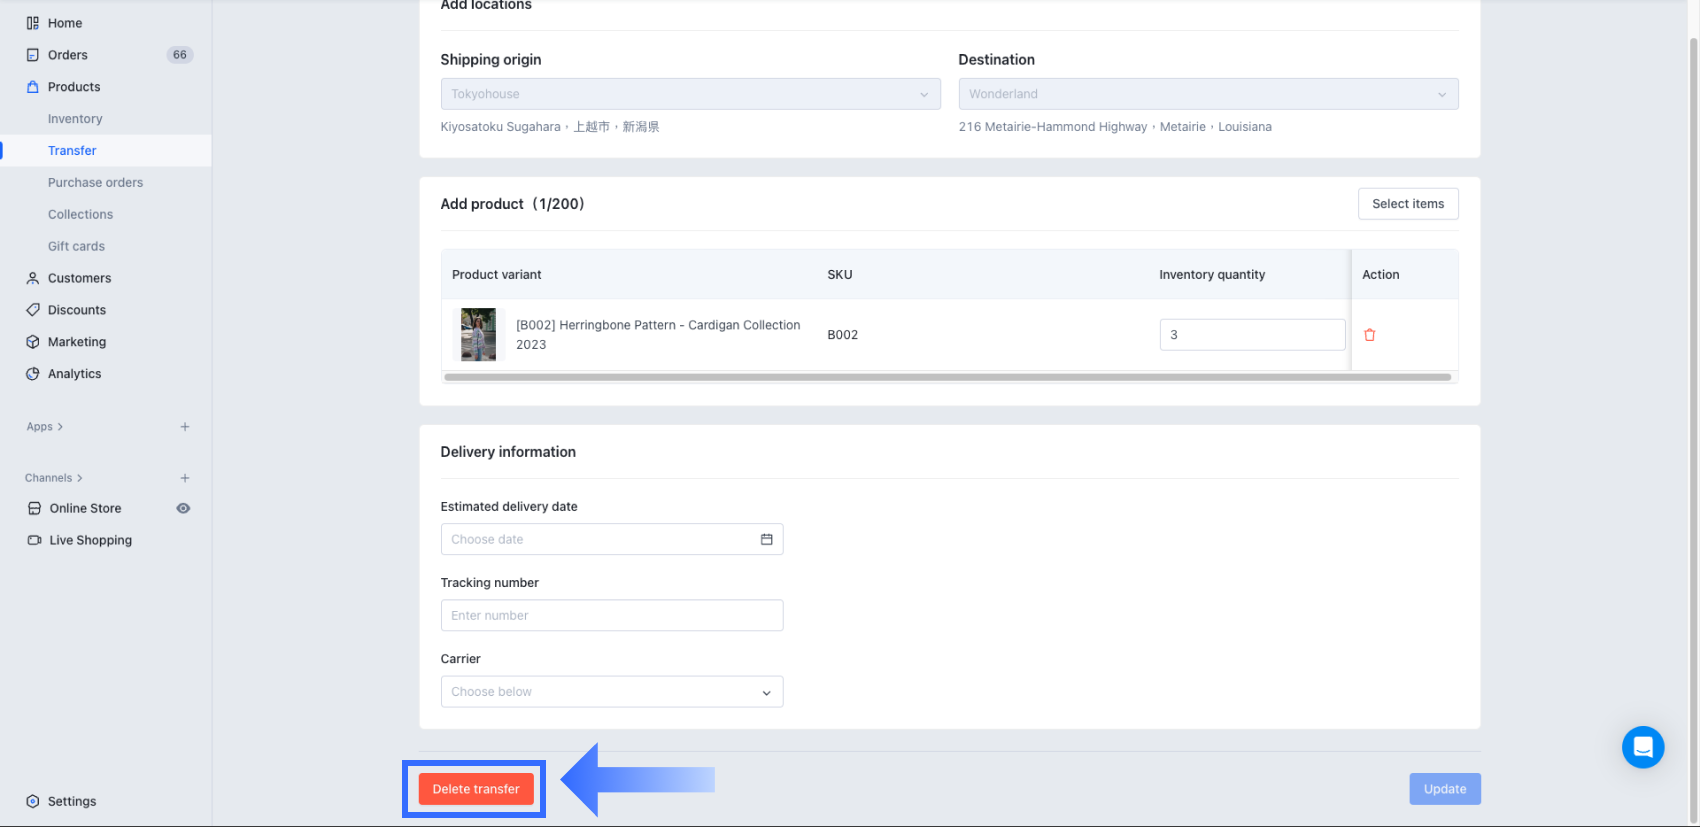Image resolution: width=1700 pixels, height=827 pixels.
Task: Click the Estimated delivery date field
Action: click(612, 539)
